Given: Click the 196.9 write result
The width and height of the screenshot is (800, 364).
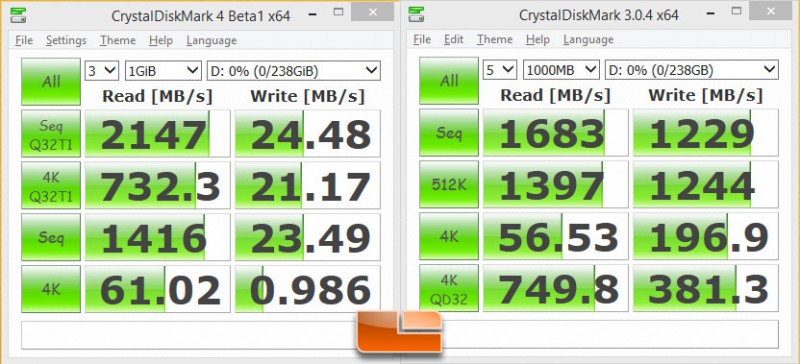Looking at the screenshot, I should [706, 236].
